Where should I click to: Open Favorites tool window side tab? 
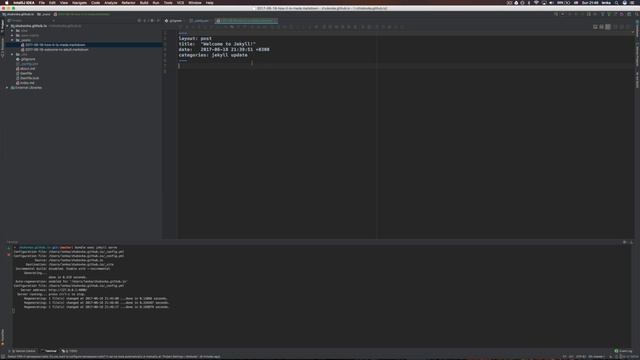click(x=2, y=337)
